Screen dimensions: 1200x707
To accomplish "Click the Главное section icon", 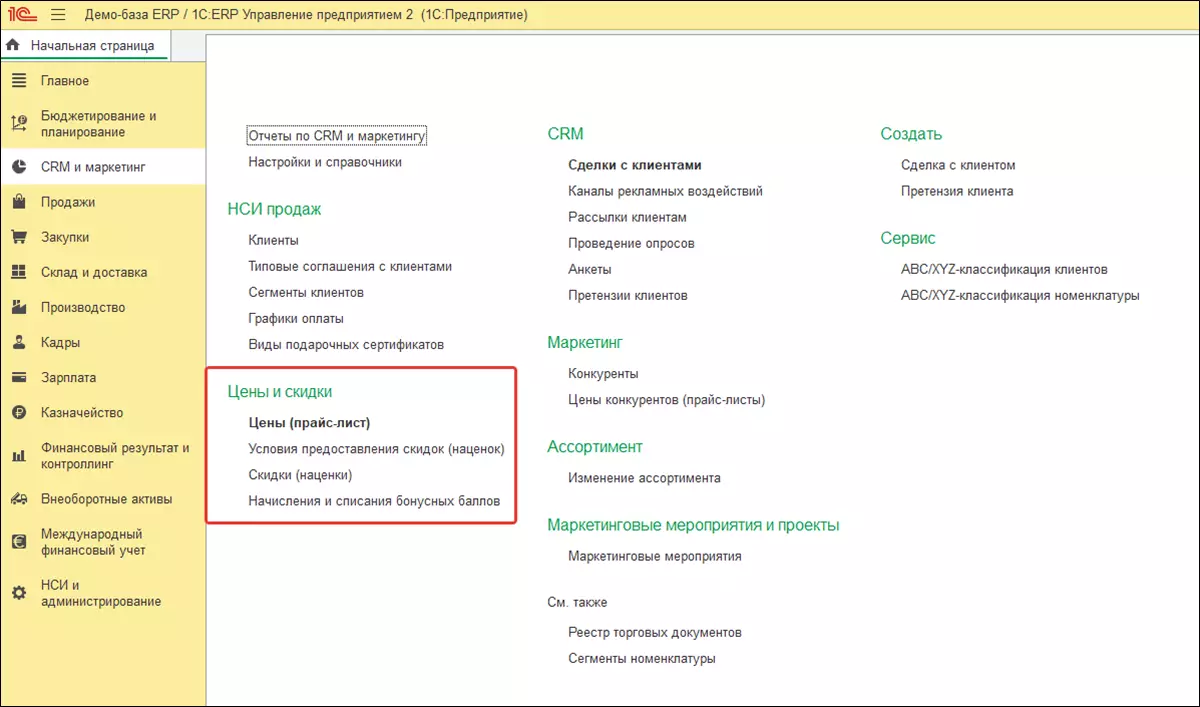I will (19, 81).
